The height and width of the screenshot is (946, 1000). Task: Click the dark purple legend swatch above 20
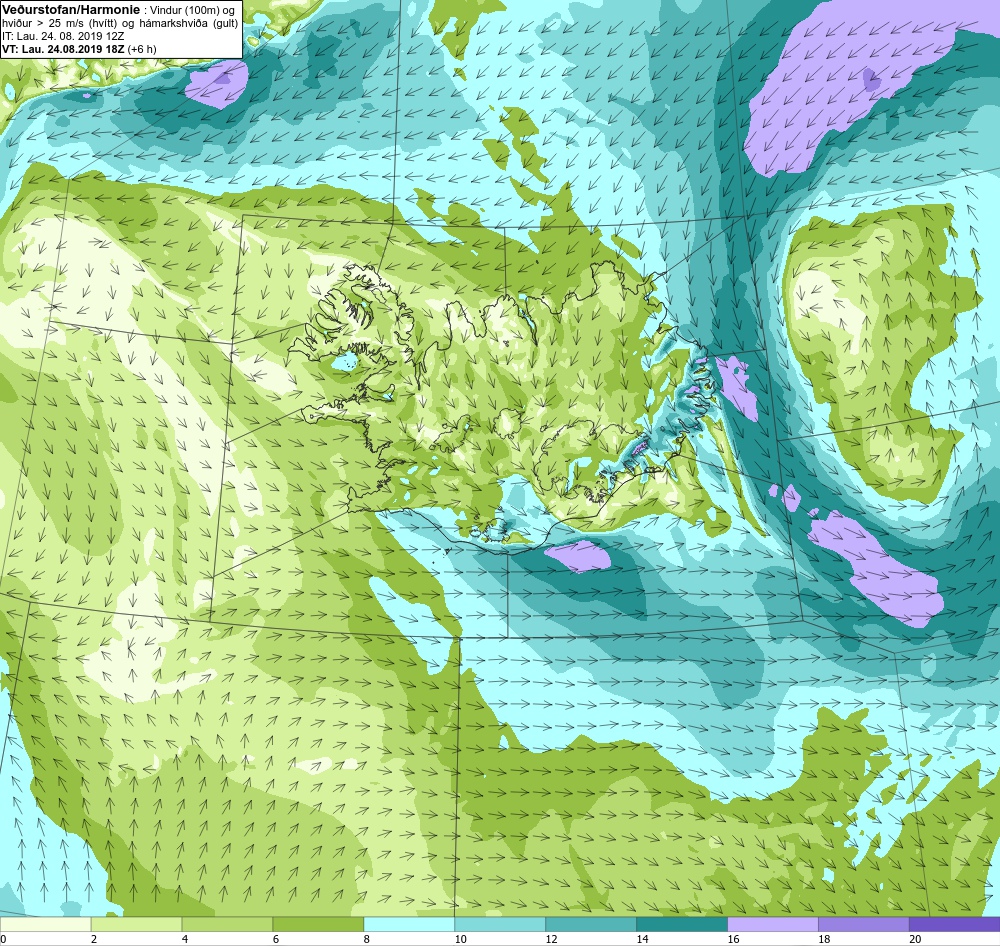(954, 924)
